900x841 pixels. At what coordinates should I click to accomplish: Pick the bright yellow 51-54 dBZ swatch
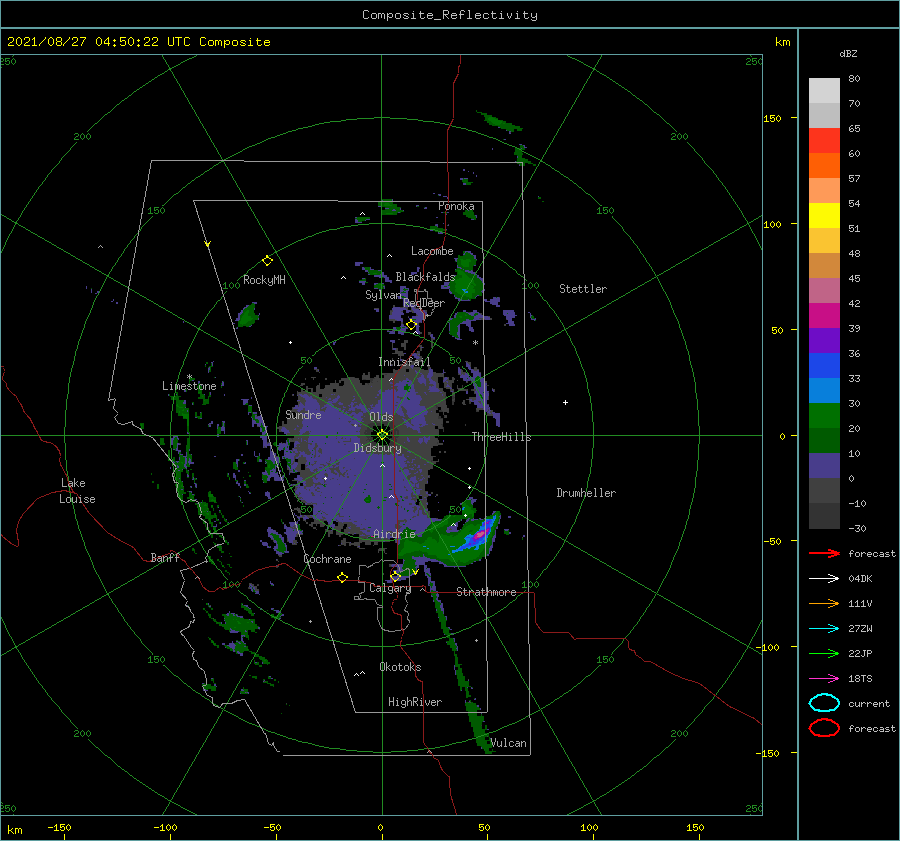pyautogui.click(x=824, y=216)
